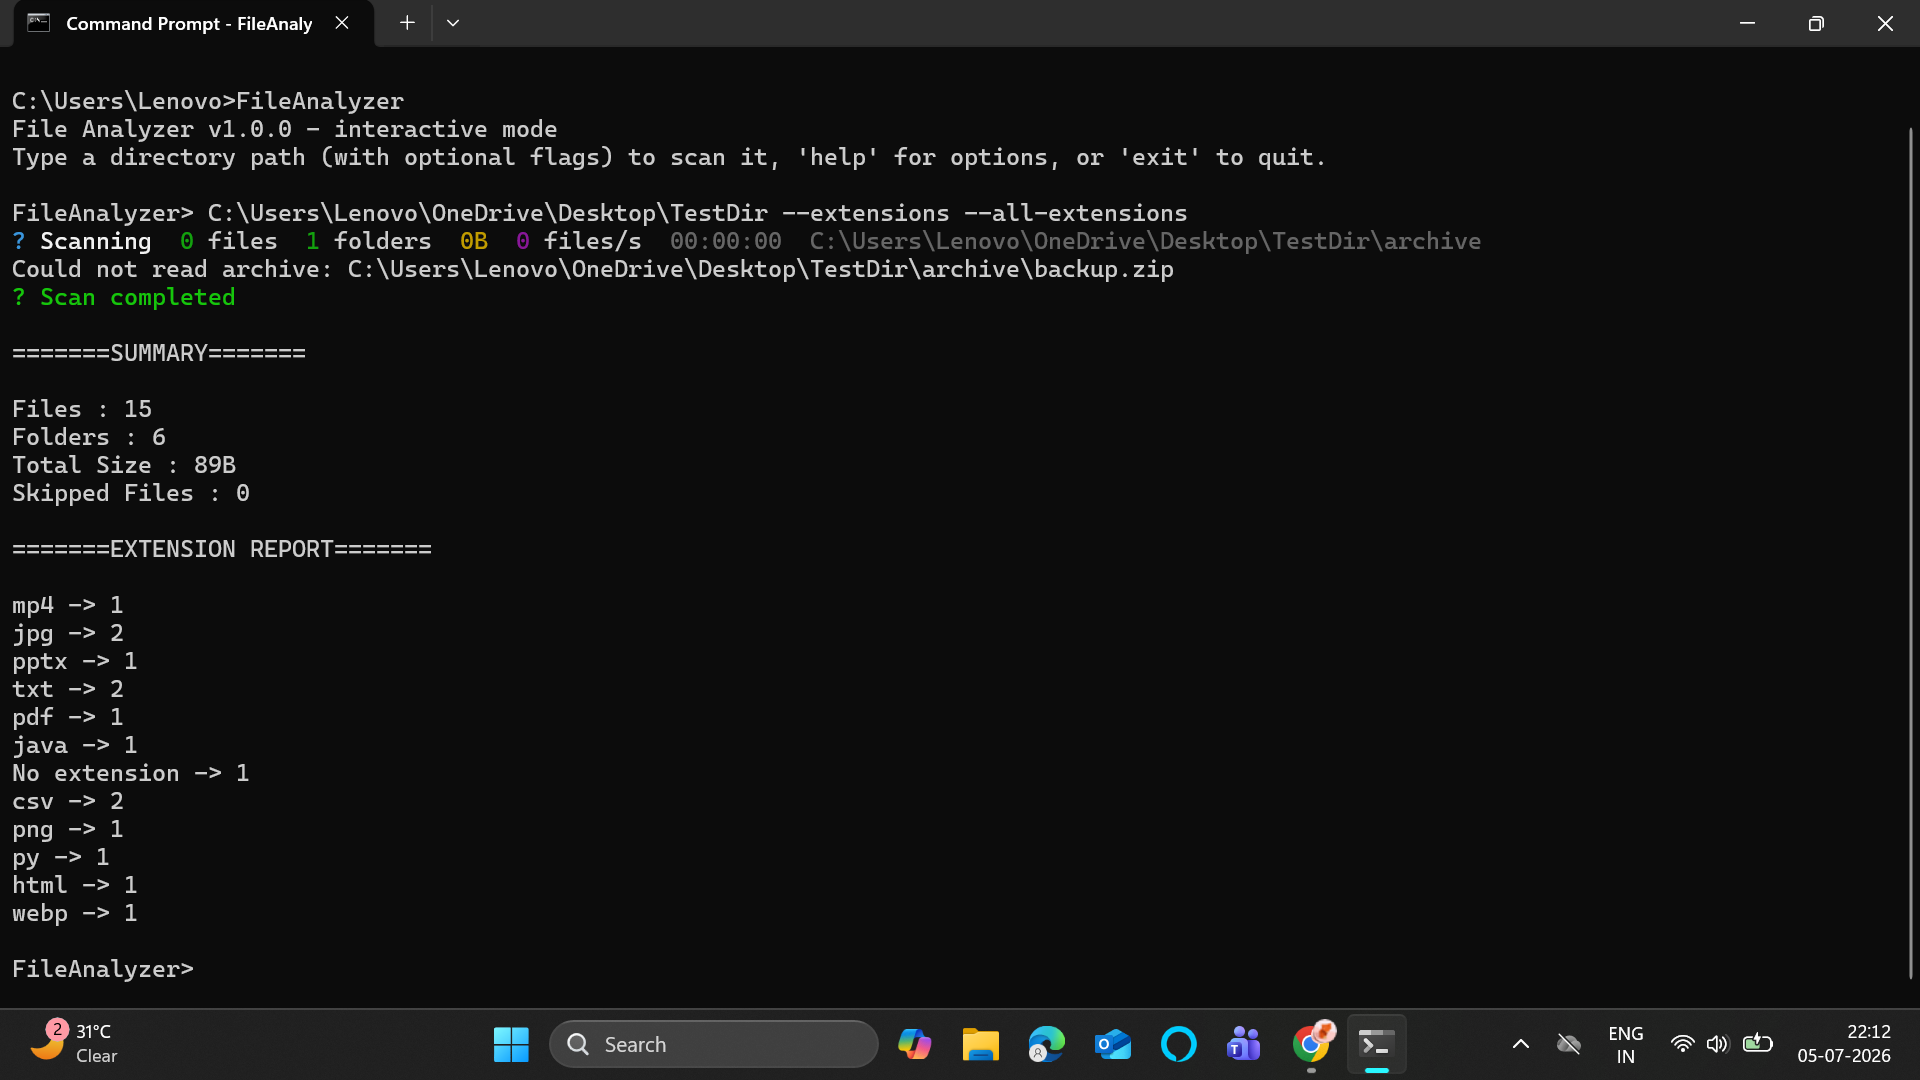This screenshot has width=1920, height=1080.
Task: Click the OneDrive sync-off tray icon
Action: tap(1569, 1044)
